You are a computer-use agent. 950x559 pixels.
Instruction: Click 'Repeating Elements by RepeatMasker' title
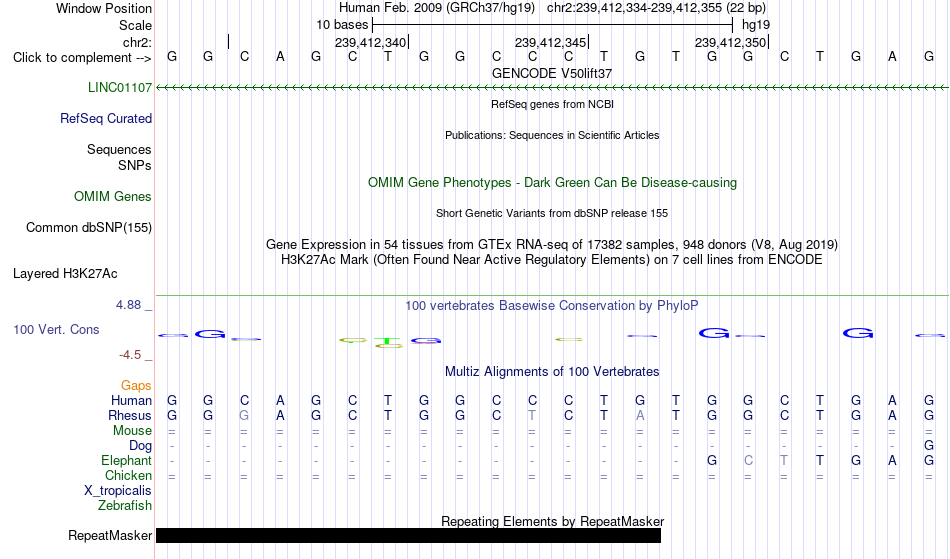(552, 521)
